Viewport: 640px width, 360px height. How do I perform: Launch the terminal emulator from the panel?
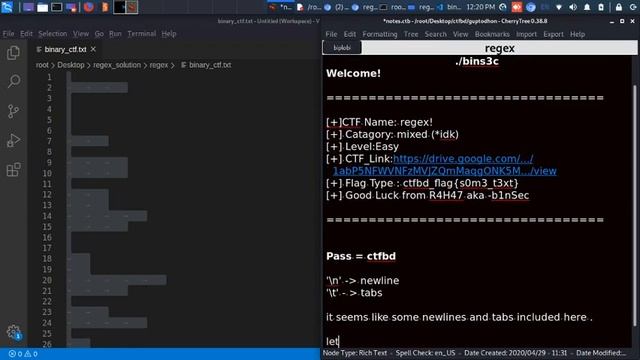[x=56, y=7]
